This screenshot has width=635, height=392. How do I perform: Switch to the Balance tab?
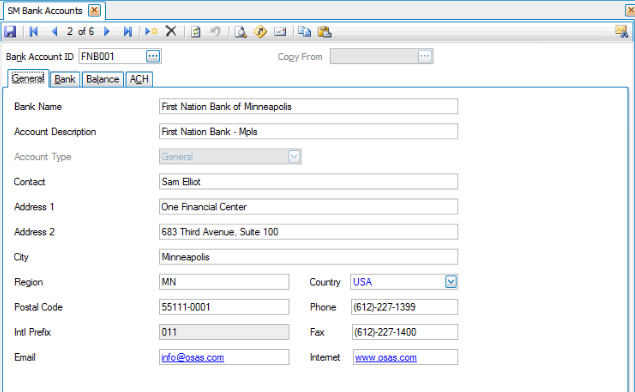tap(103, 79)
